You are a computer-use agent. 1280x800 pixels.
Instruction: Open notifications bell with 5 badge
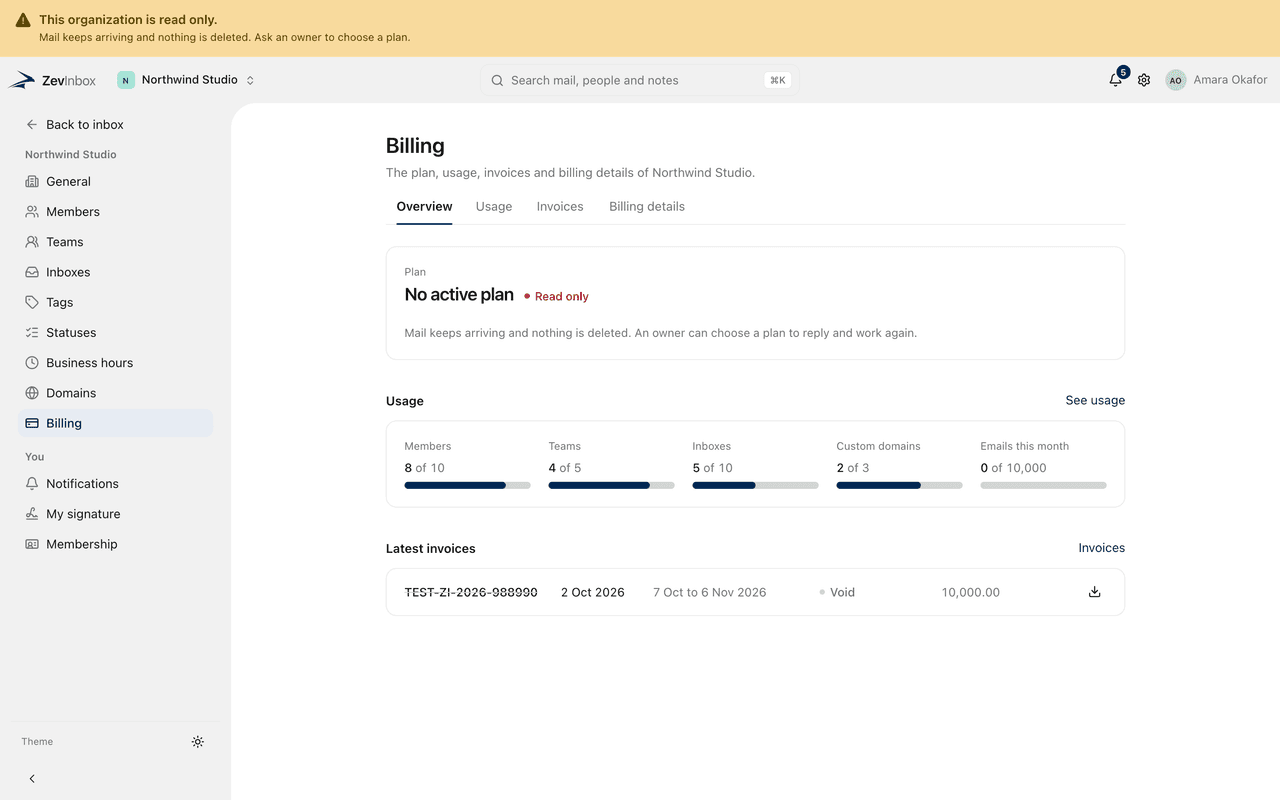(1116, 80)
